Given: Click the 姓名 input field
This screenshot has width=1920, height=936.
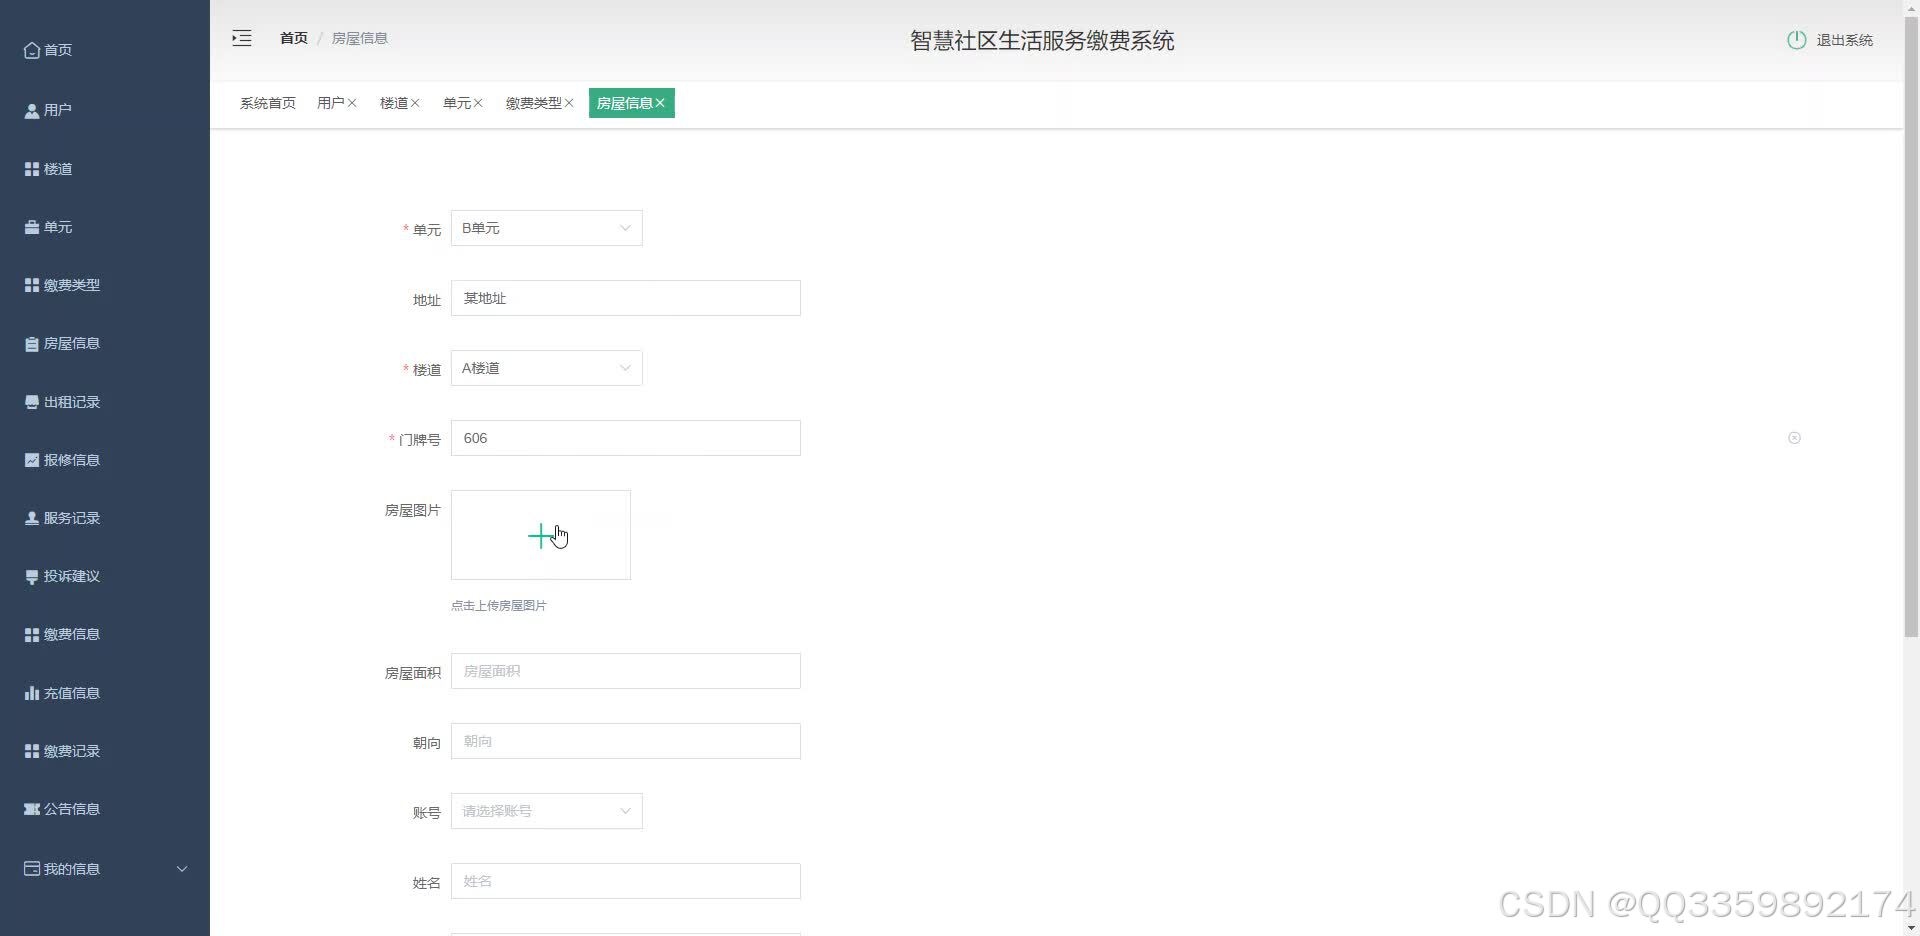Looking at the screenshot, I should point(626,881).
